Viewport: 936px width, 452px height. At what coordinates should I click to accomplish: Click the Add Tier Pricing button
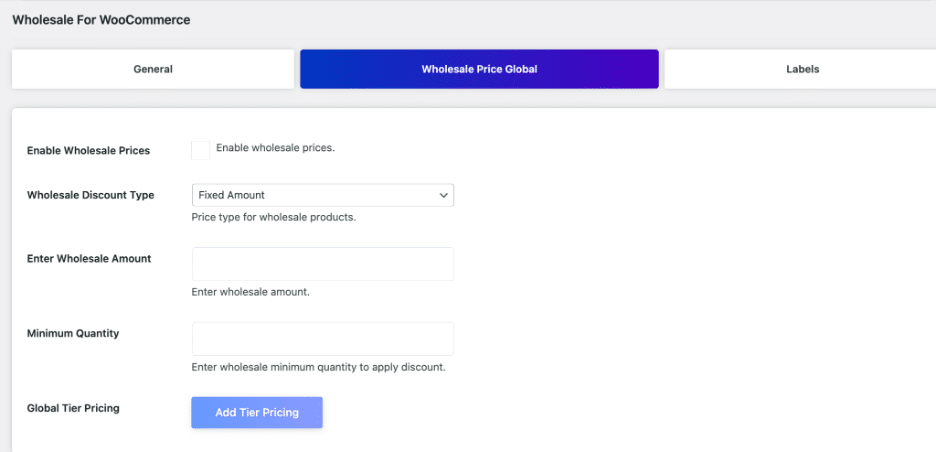tap(257, 413)
